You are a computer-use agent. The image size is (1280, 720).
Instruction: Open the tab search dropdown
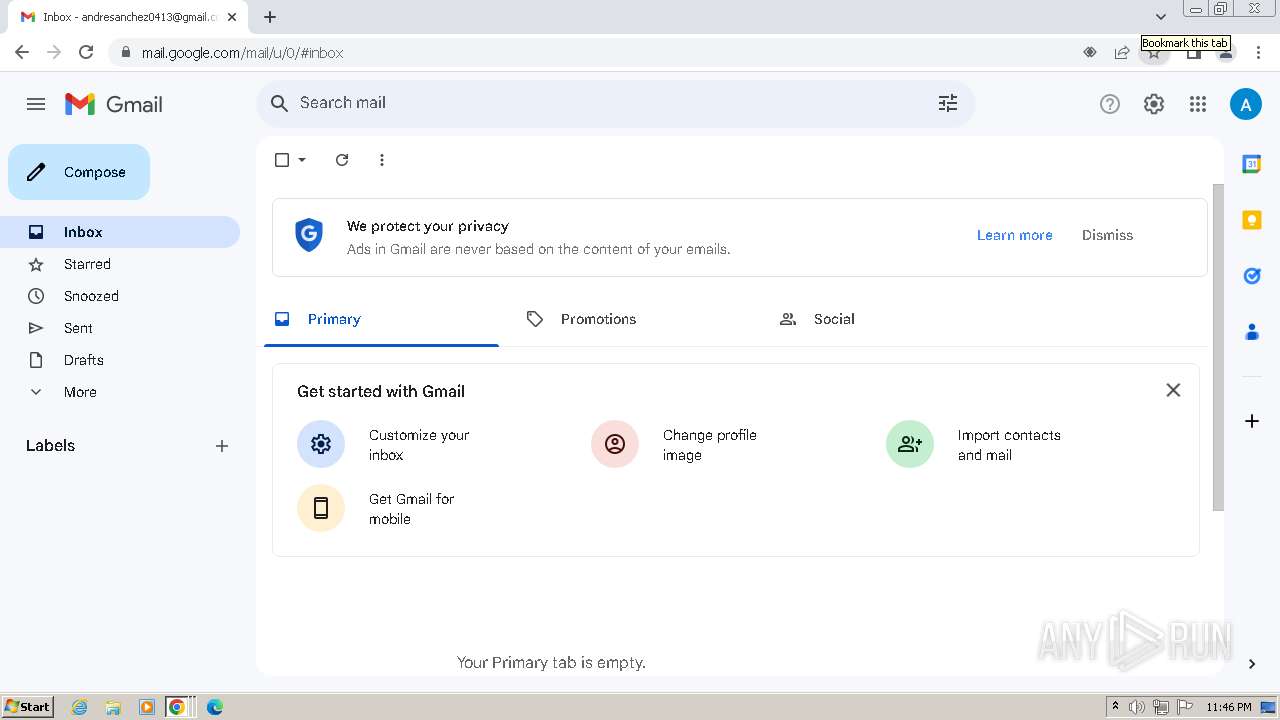(1160, 16)
